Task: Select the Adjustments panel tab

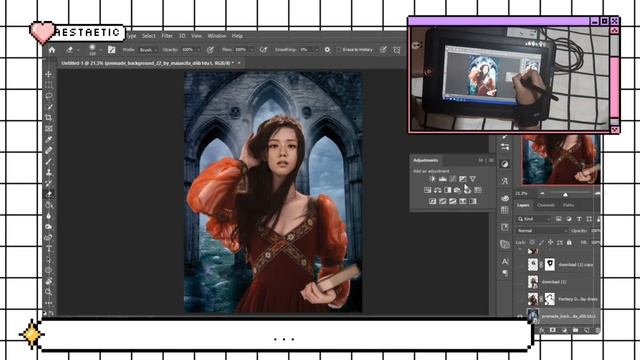Action: [x=426, y=160]
